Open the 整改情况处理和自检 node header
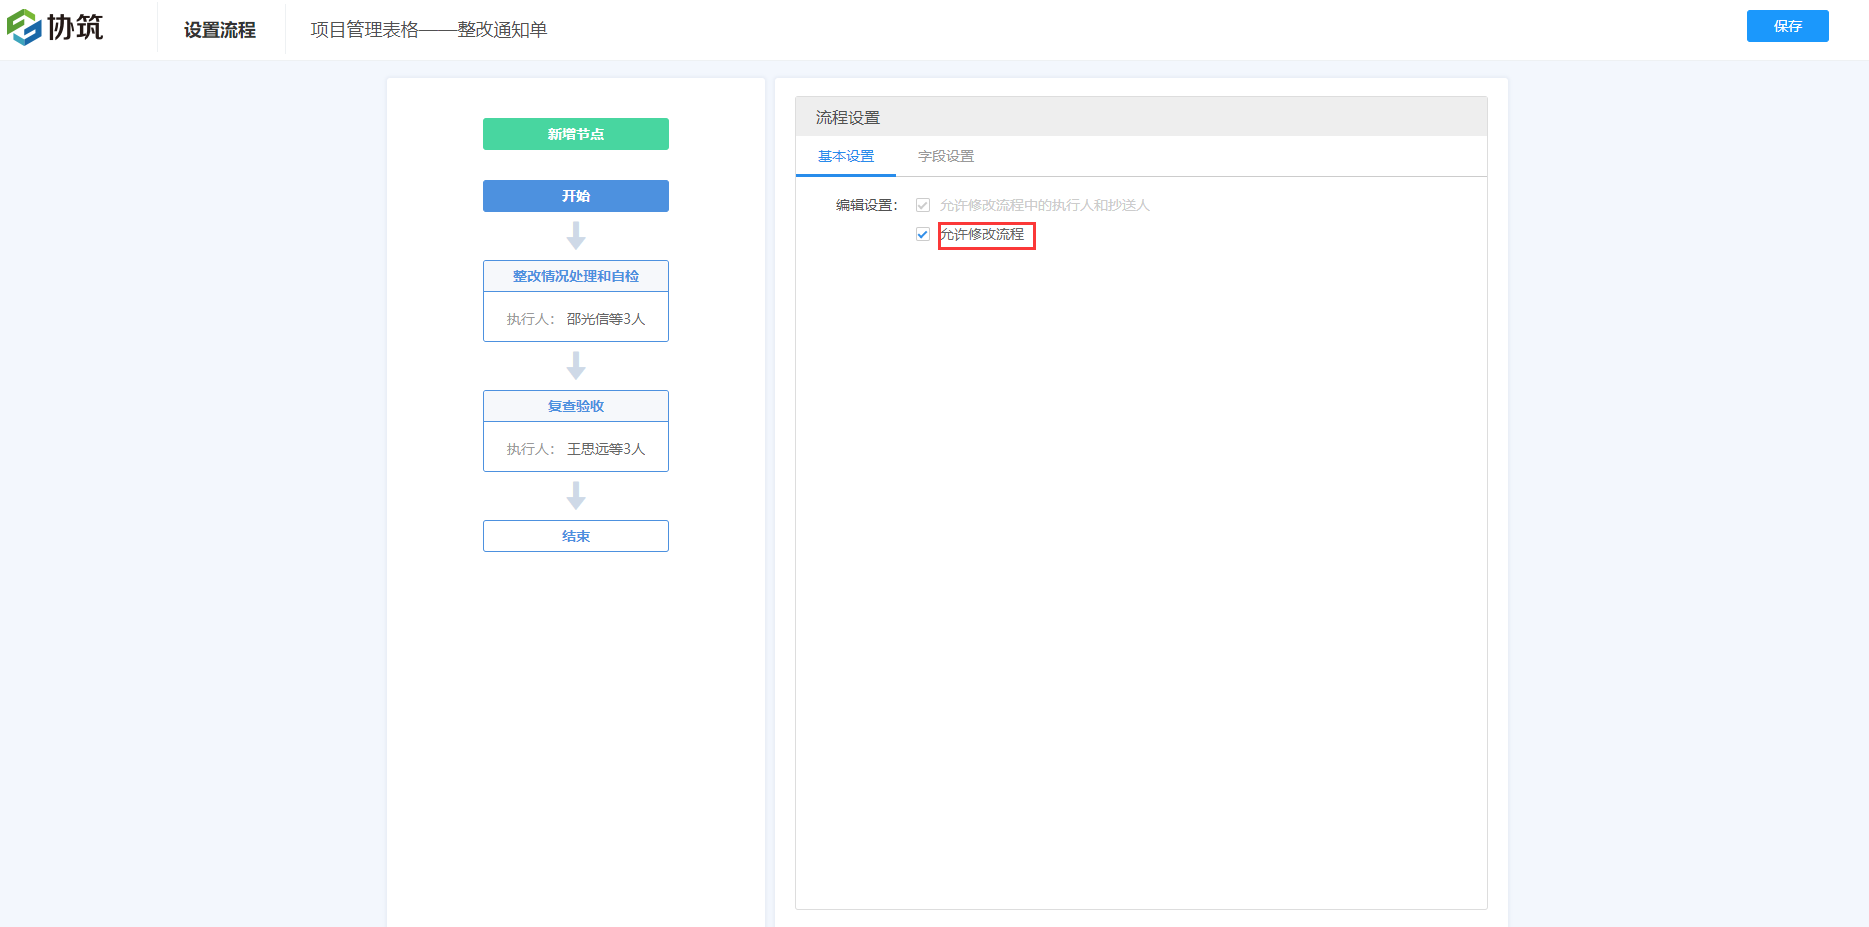The height and width of the screenshot is (927, 1869). pyautogui.click(x=576, y=276)
